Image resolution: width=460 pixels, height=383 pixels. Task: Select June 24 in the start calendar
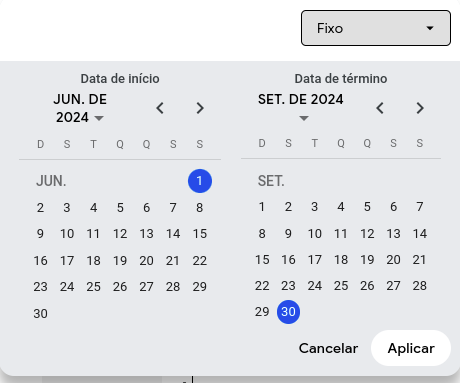coord(67,287)
